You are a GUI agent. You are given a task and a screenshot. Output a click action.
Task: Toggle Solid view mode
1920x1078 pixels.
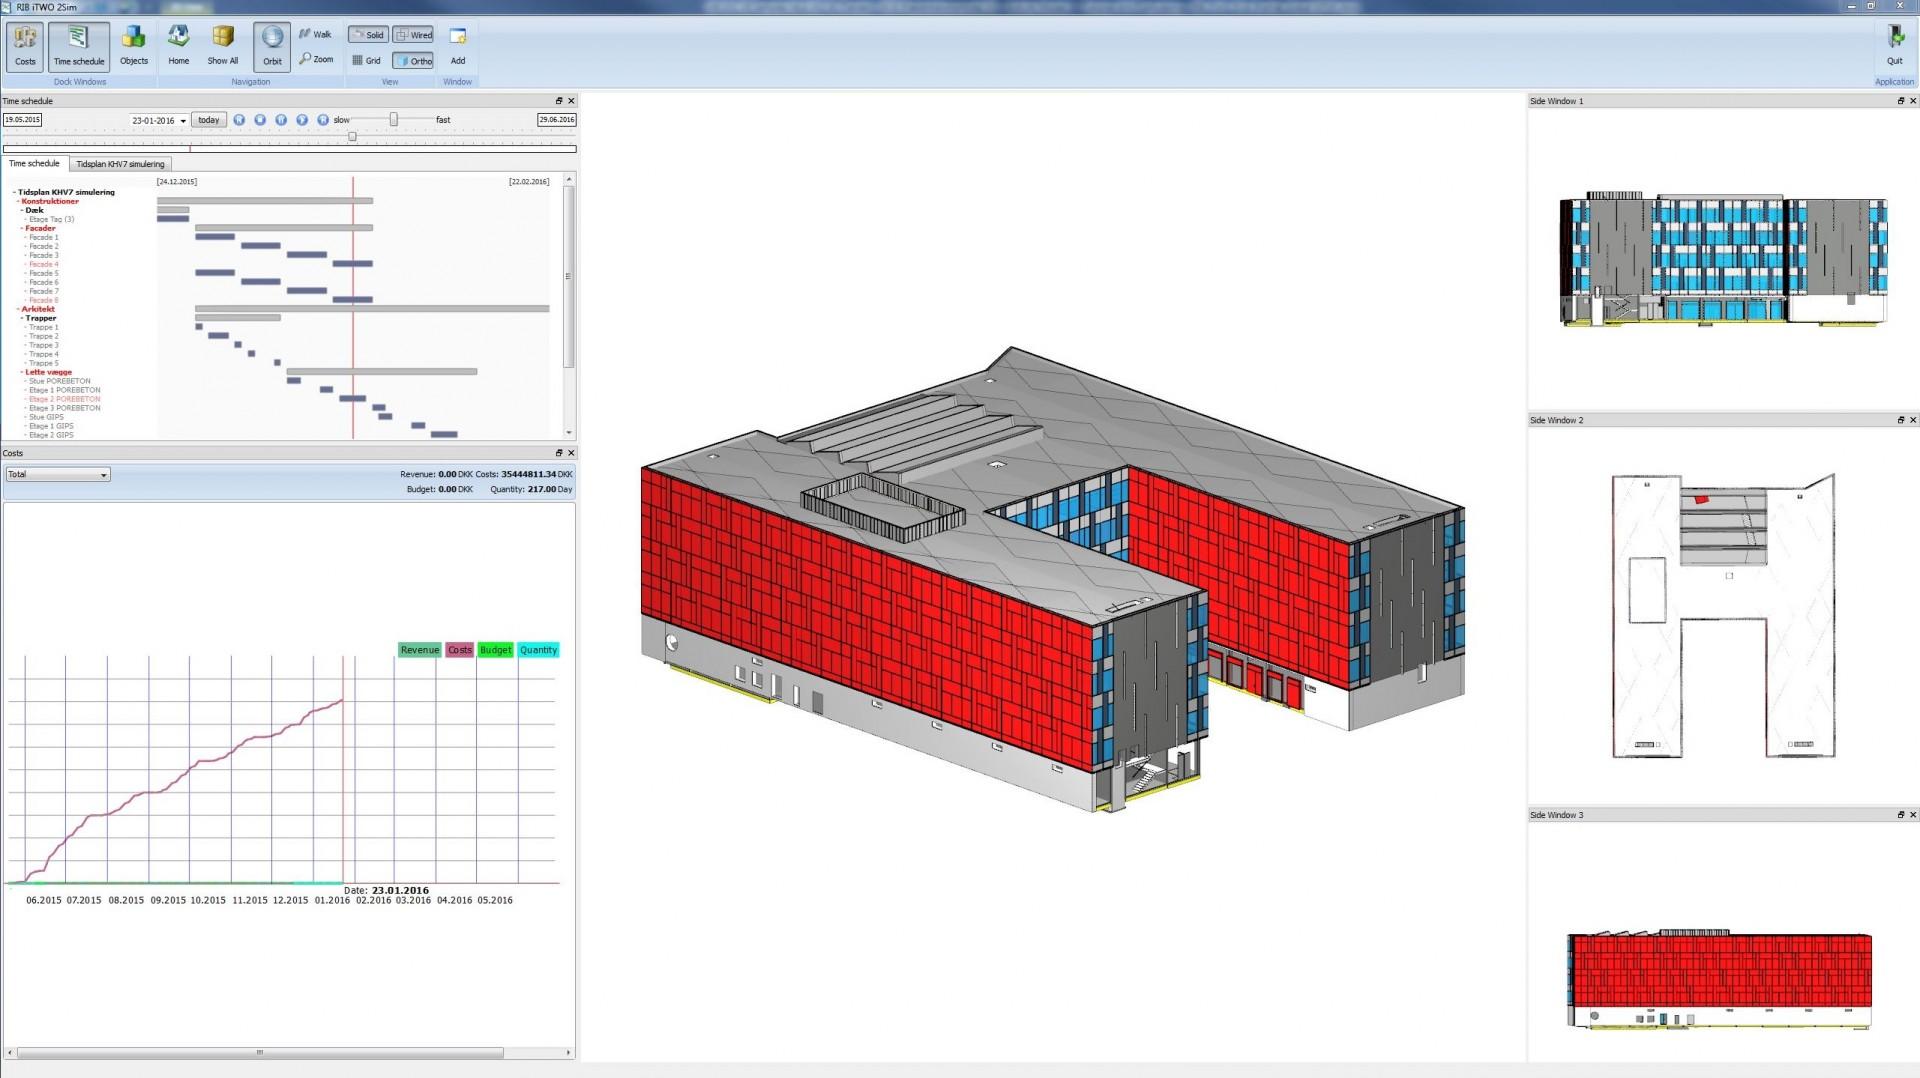[x=368, y=35]
